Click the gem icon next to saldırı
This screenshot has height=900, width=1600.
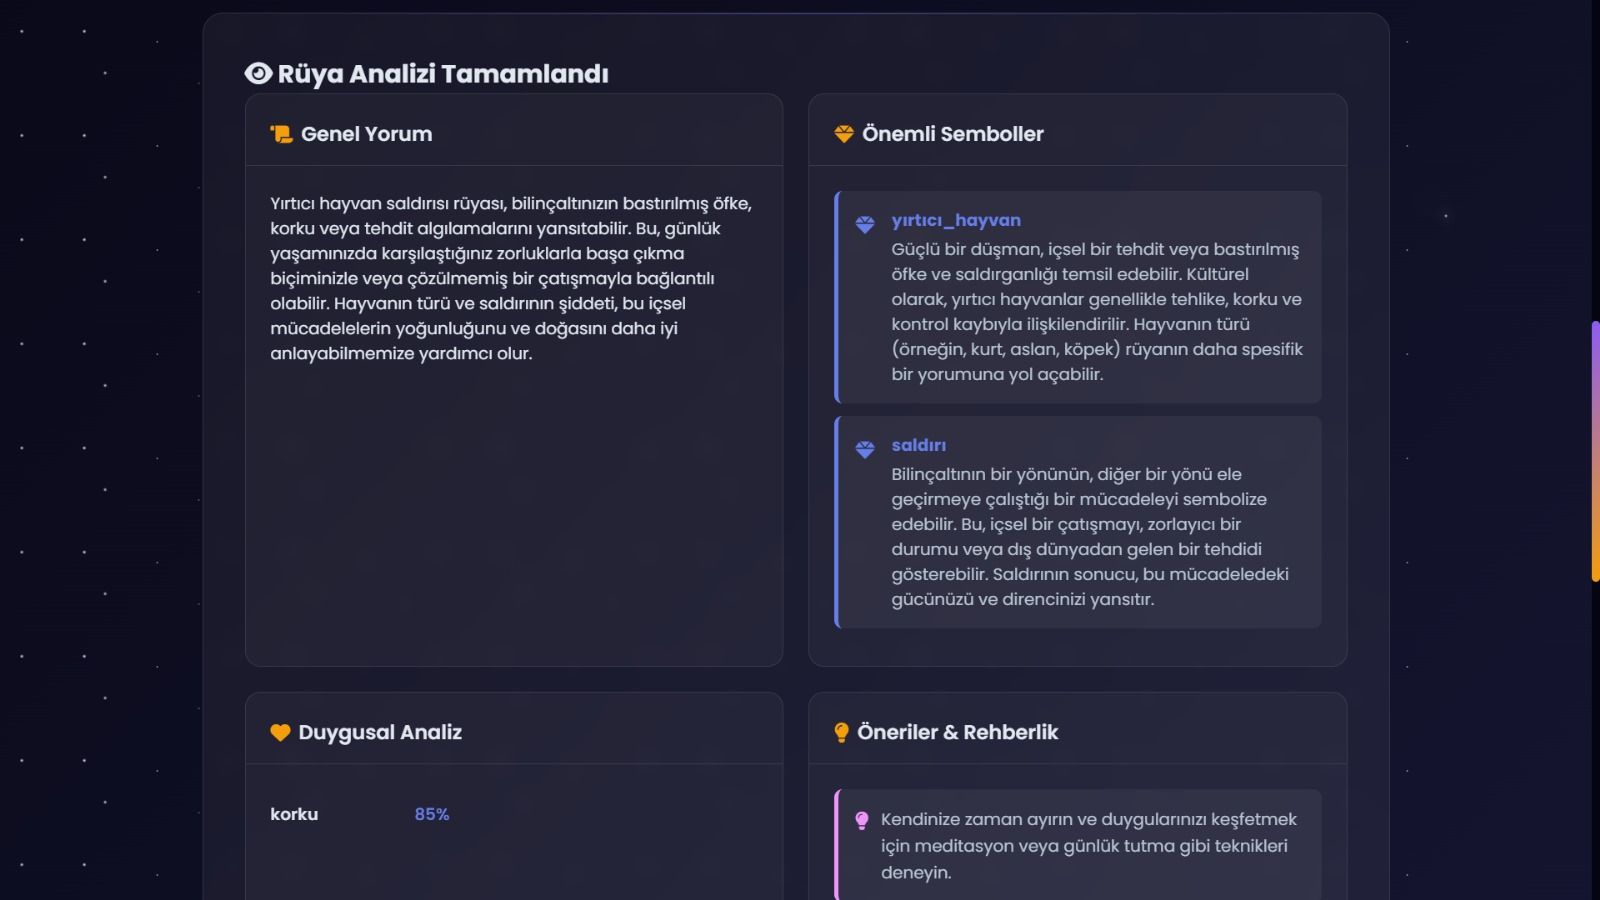(x=865, y=450)
